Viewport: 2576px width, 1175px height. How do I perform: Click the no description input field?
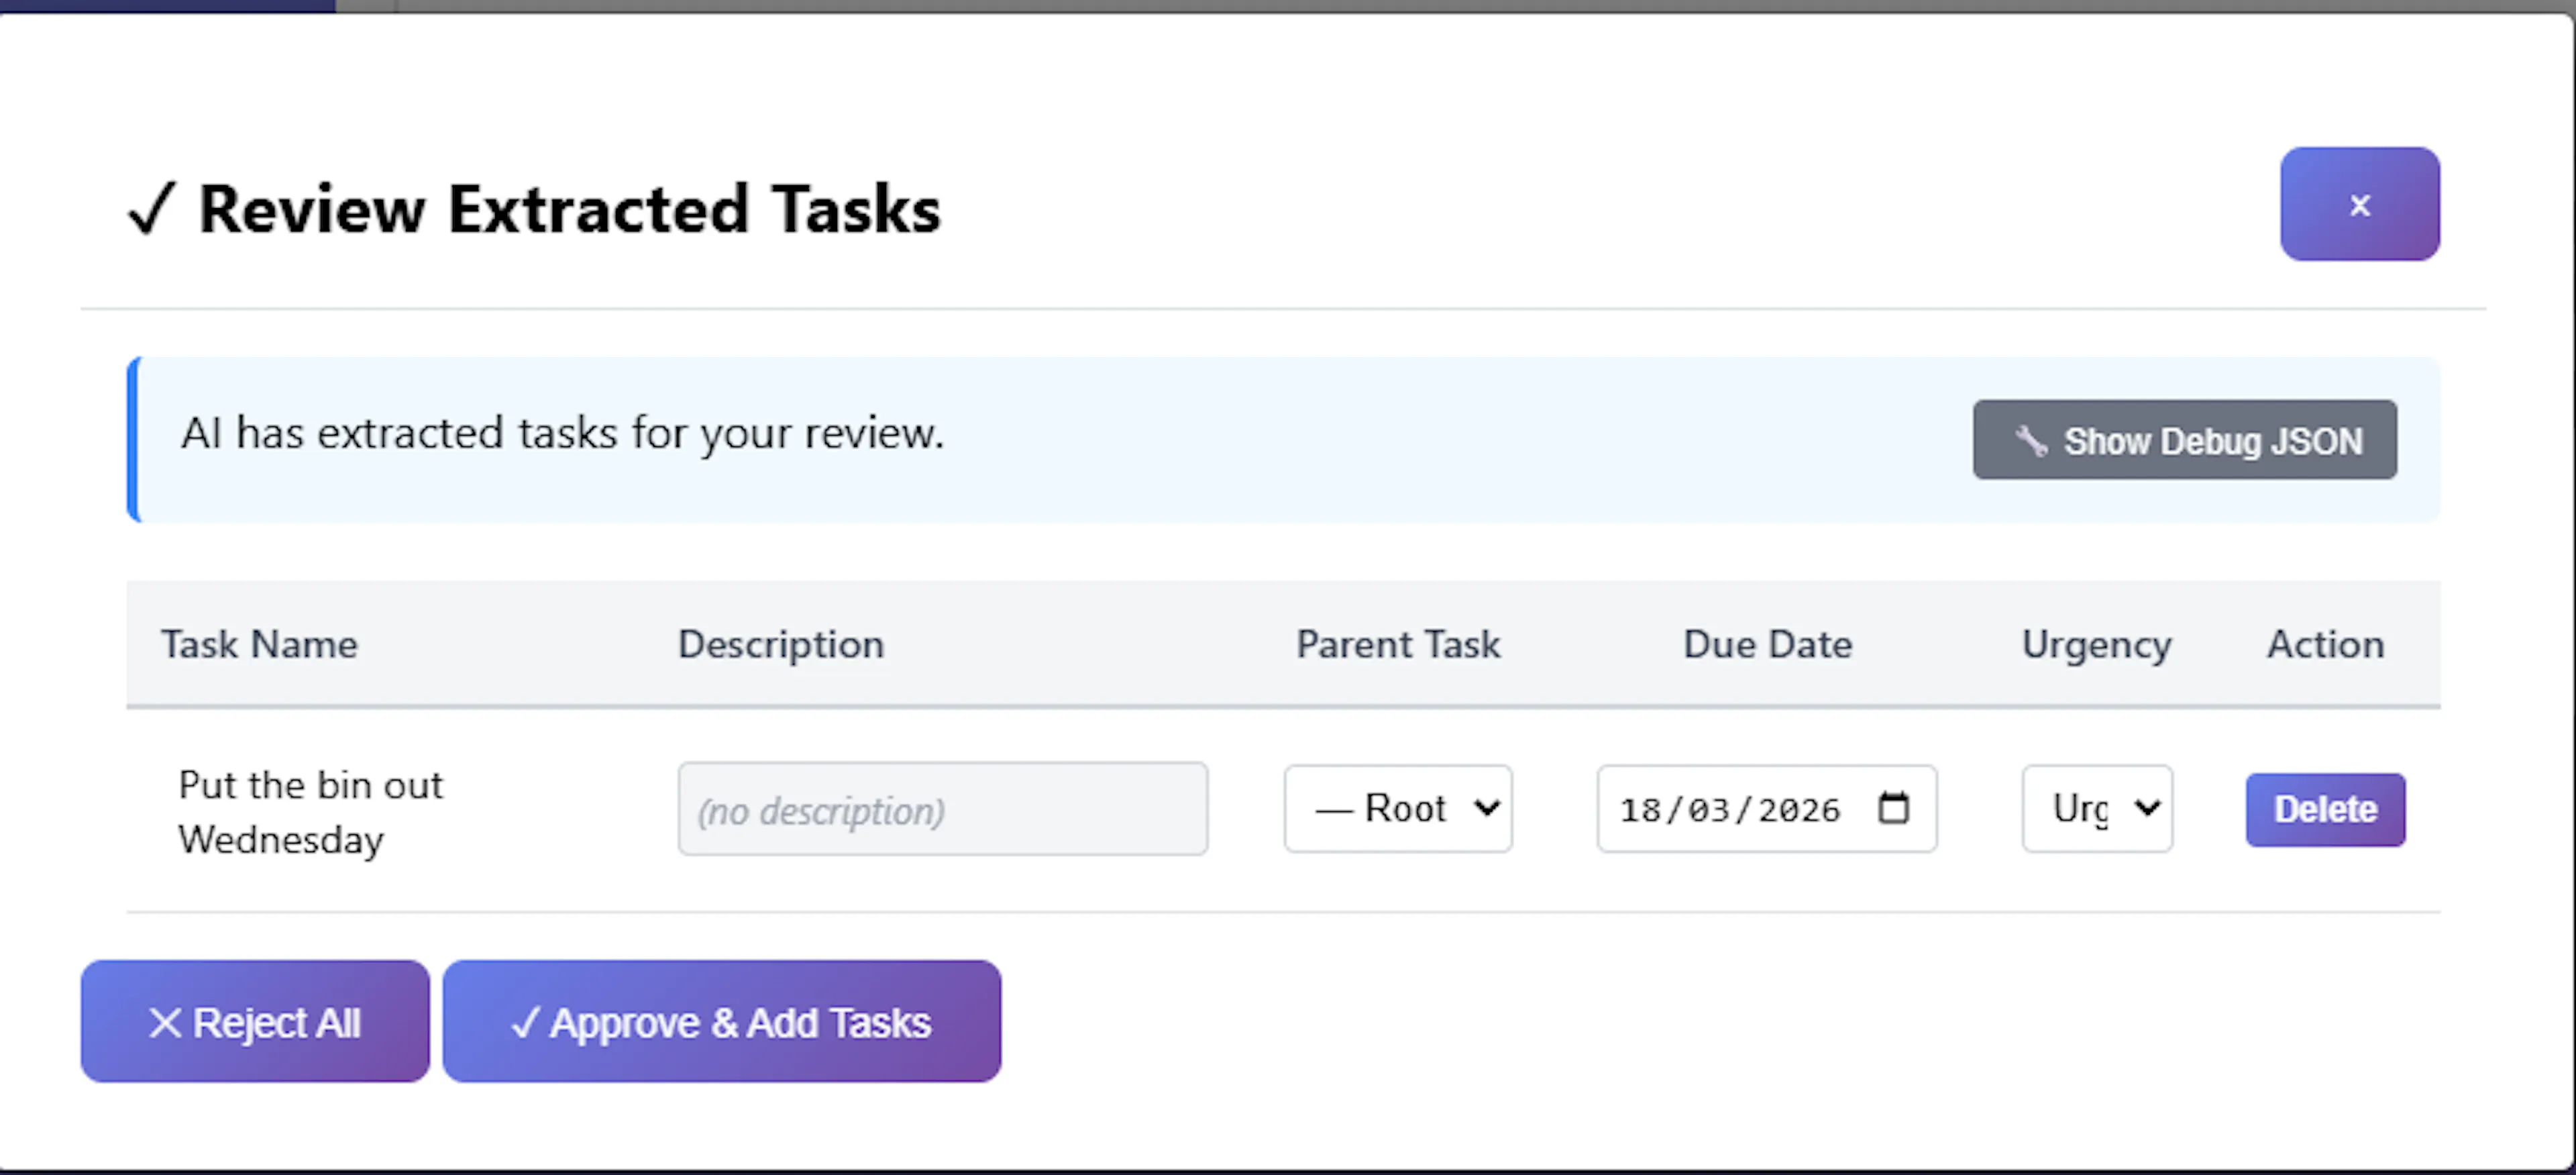(x=942, y=809)
